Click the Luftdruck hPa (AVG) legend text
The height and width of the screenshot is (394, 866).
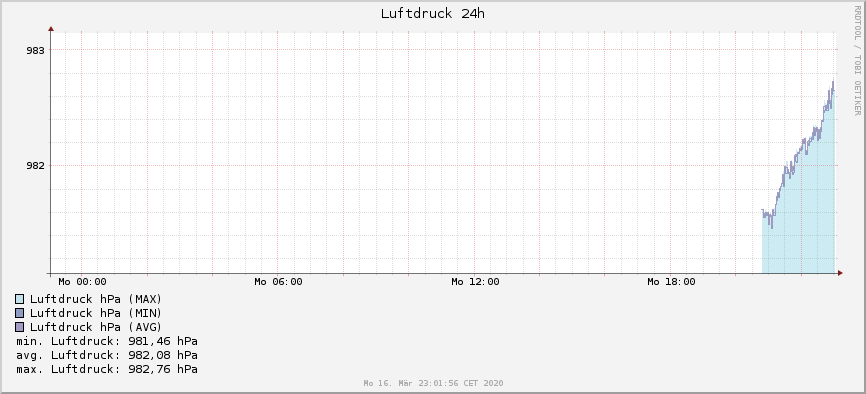(96, 327)
